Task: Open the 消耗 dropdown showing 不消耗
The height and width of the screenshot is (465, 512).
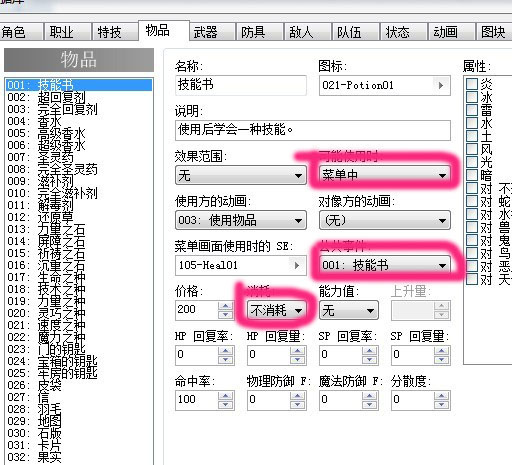Action: 276,310
